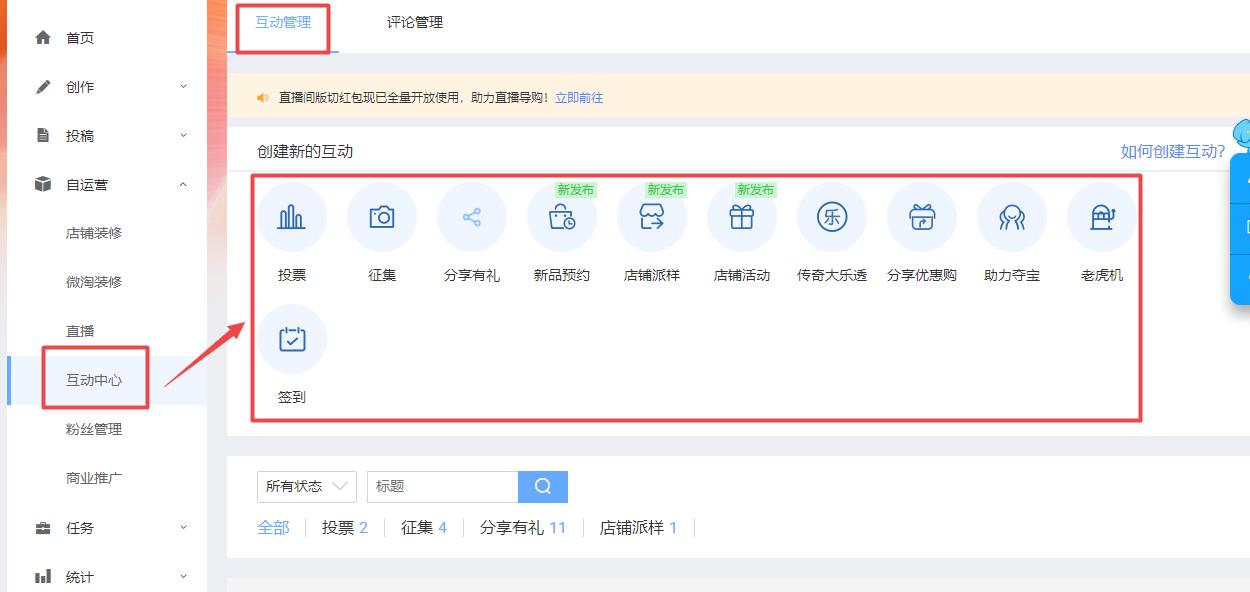Open the 老虎机 slot machine interaction

click(1101, 216)
